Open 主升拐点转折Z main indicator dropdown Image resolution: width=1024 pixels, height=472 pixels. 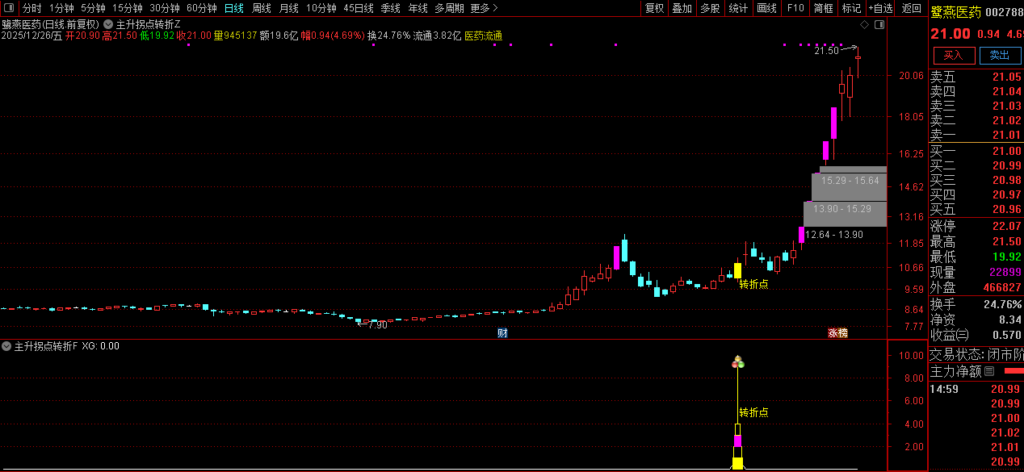pos(108,23)
